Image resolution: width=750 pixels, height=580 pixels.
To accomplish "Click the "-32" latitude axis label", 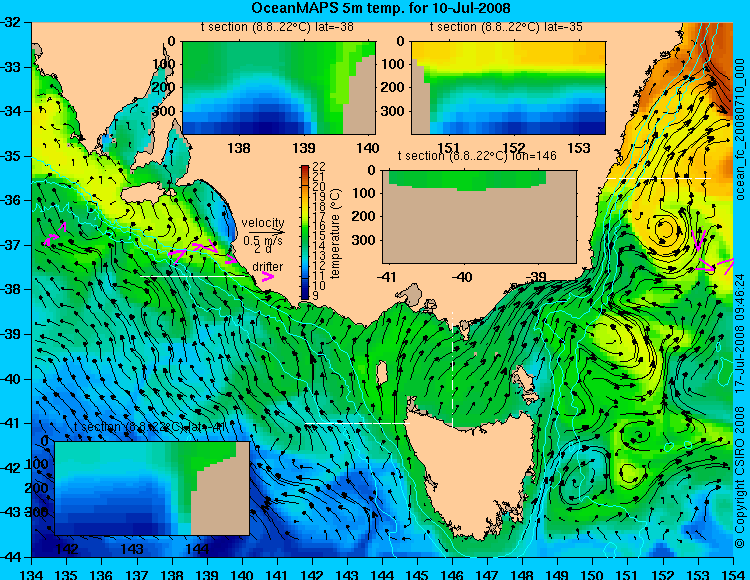I will click(12, 22).
